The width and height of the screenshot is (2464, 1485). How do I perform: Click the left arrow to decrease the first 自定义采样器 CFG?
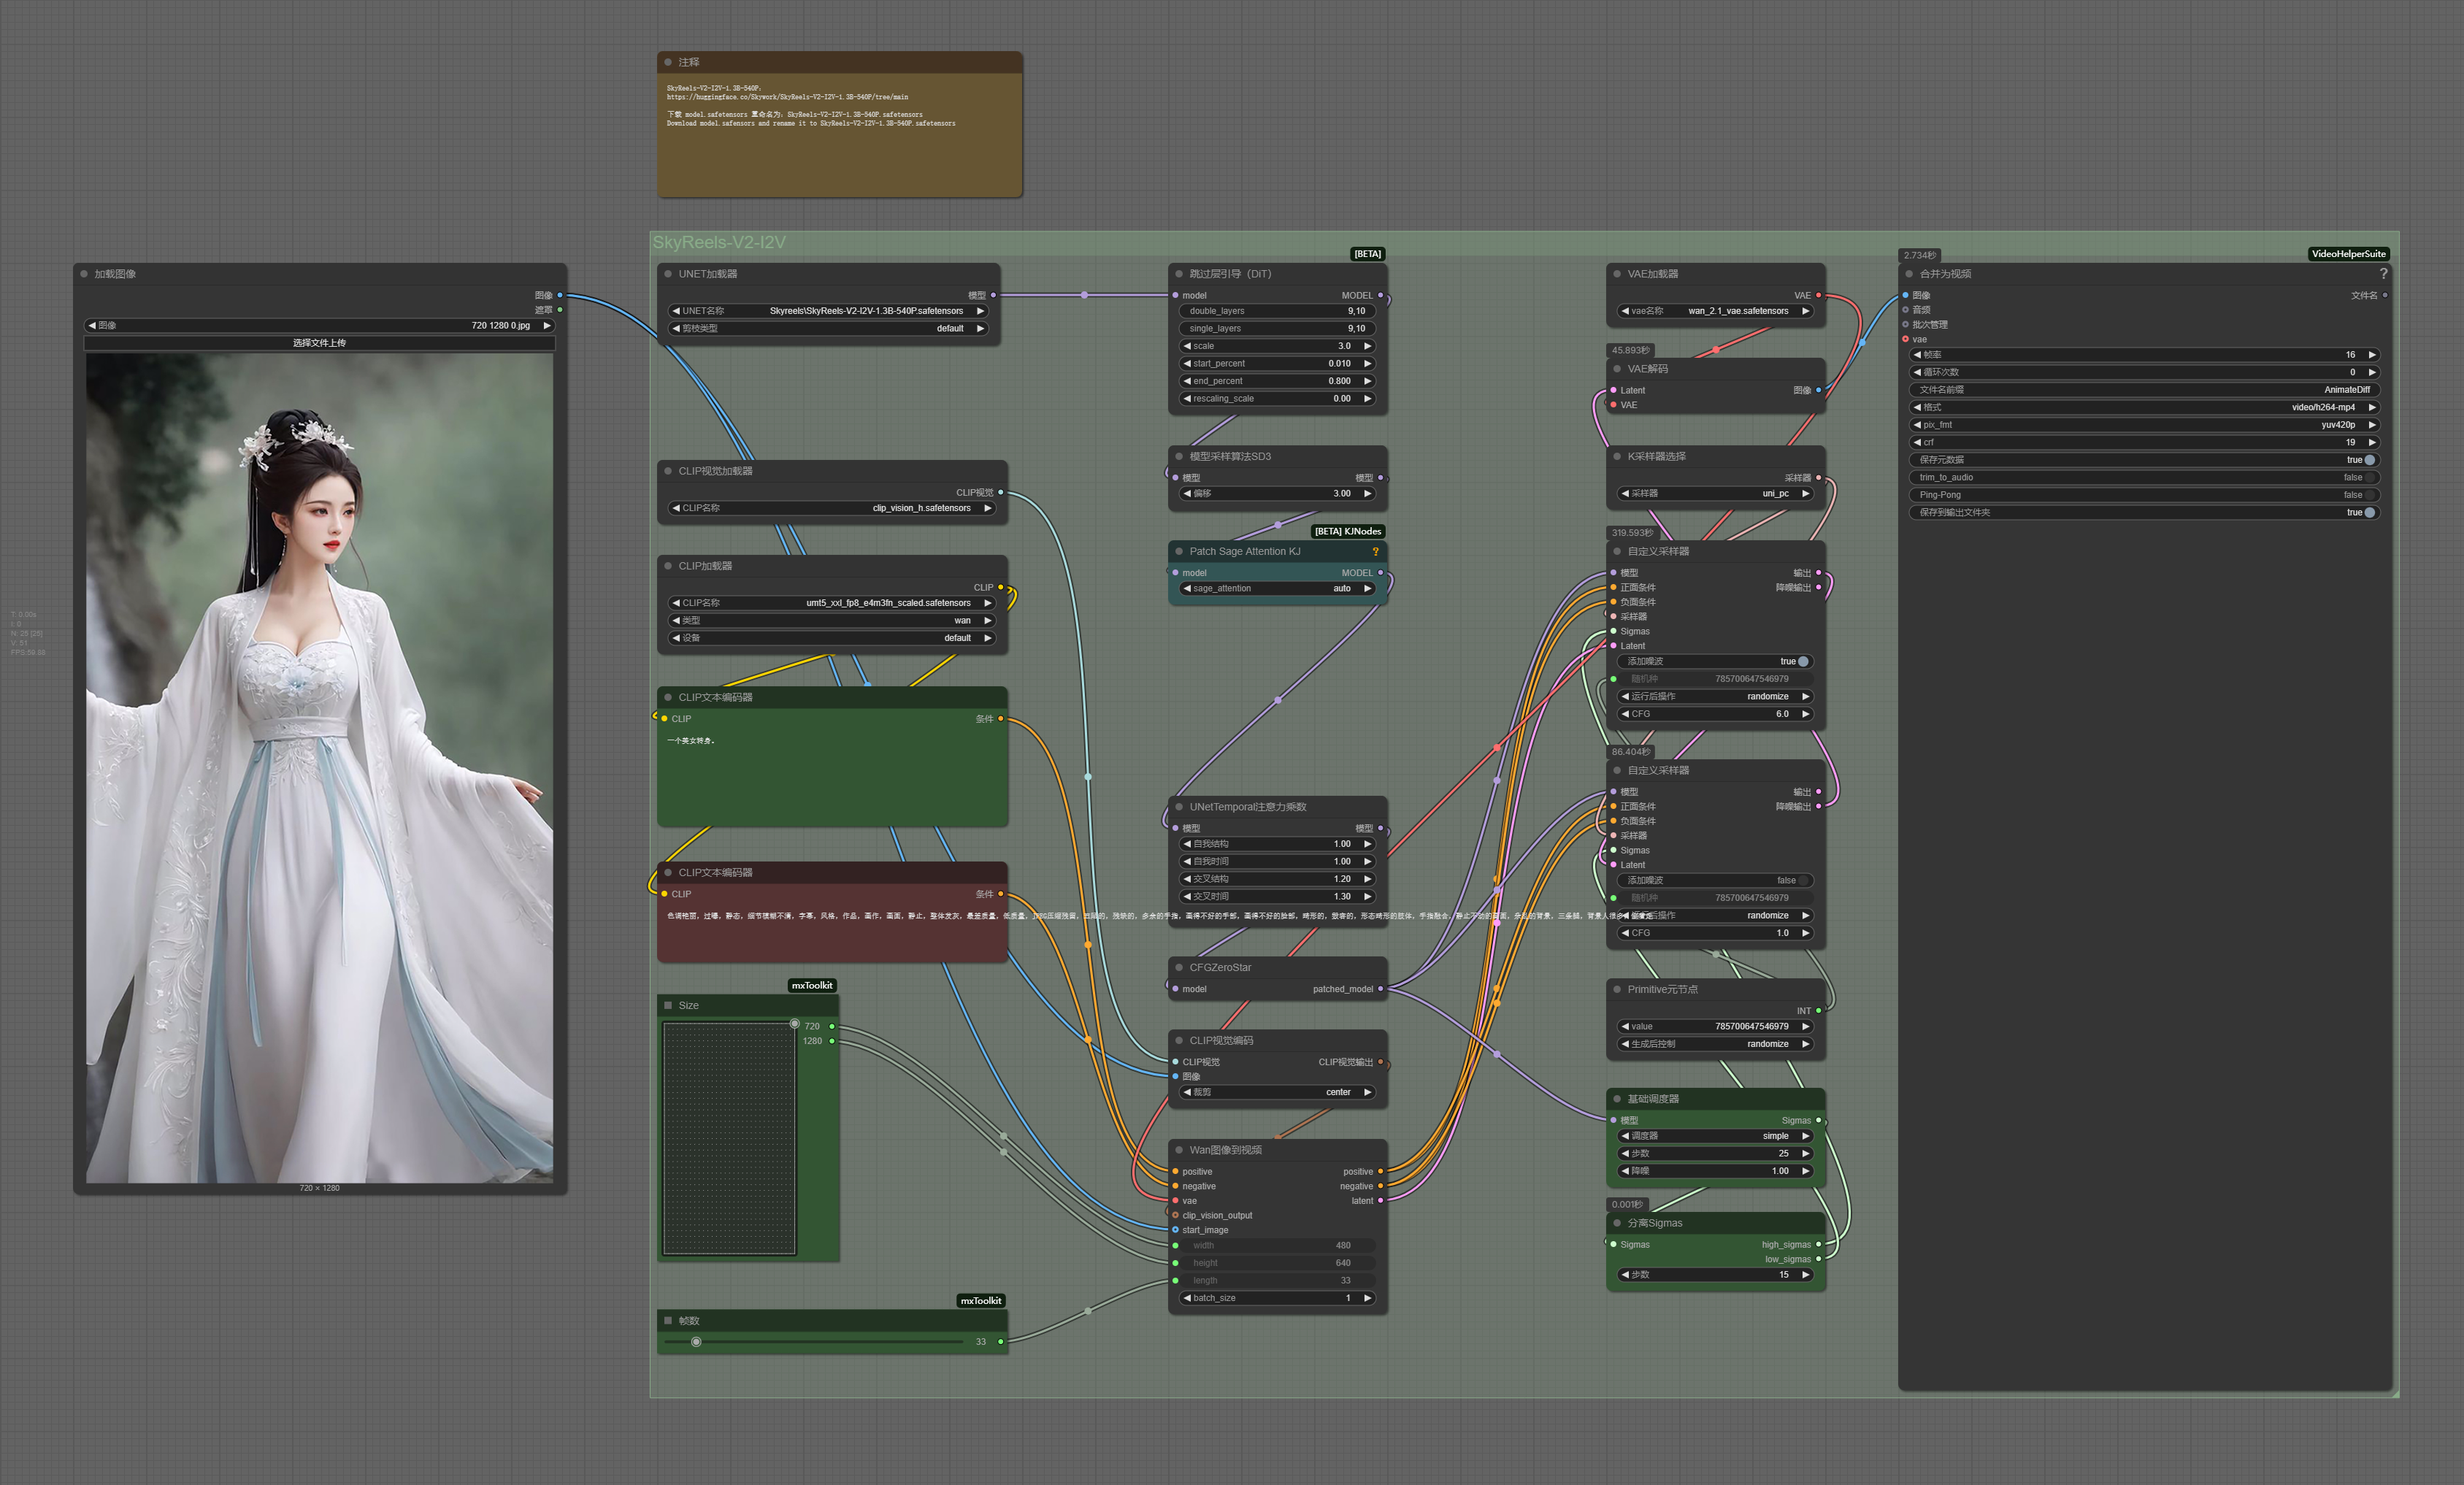(x=1625, y=714)
